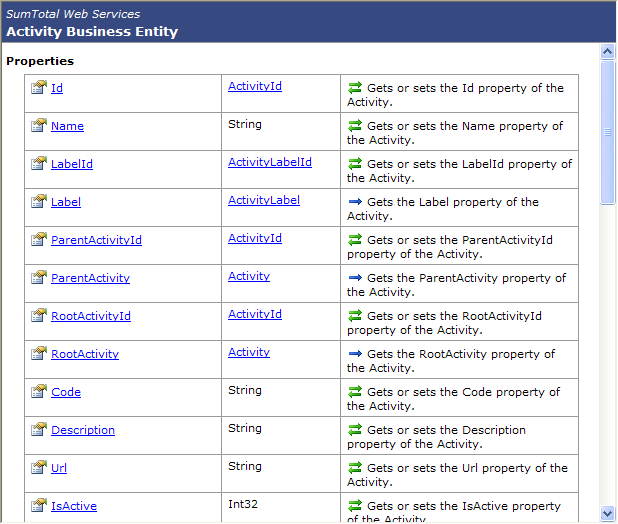Screen dimensions: 618x524
Task: Open the Id property link
Action: [x=57, y=88]
